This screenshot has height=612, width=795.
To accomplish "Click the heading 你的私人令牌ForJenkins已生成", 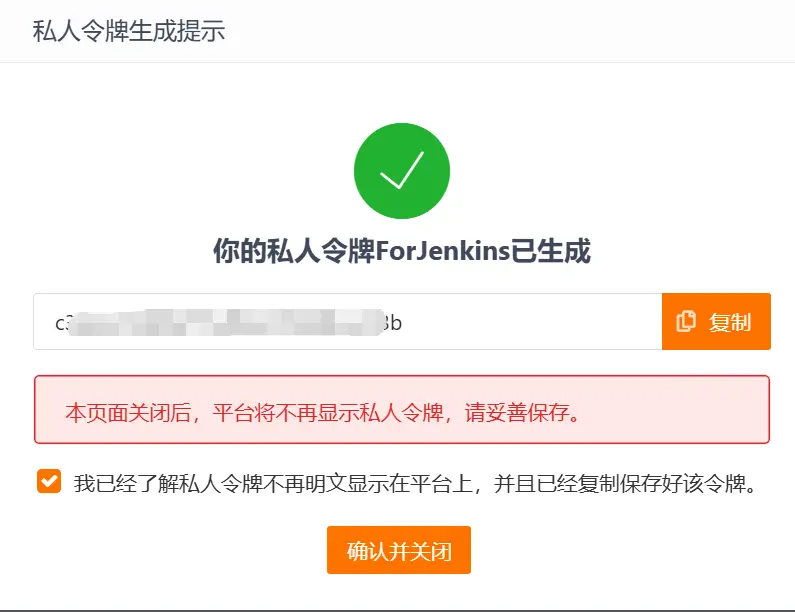I will point(402,250).
